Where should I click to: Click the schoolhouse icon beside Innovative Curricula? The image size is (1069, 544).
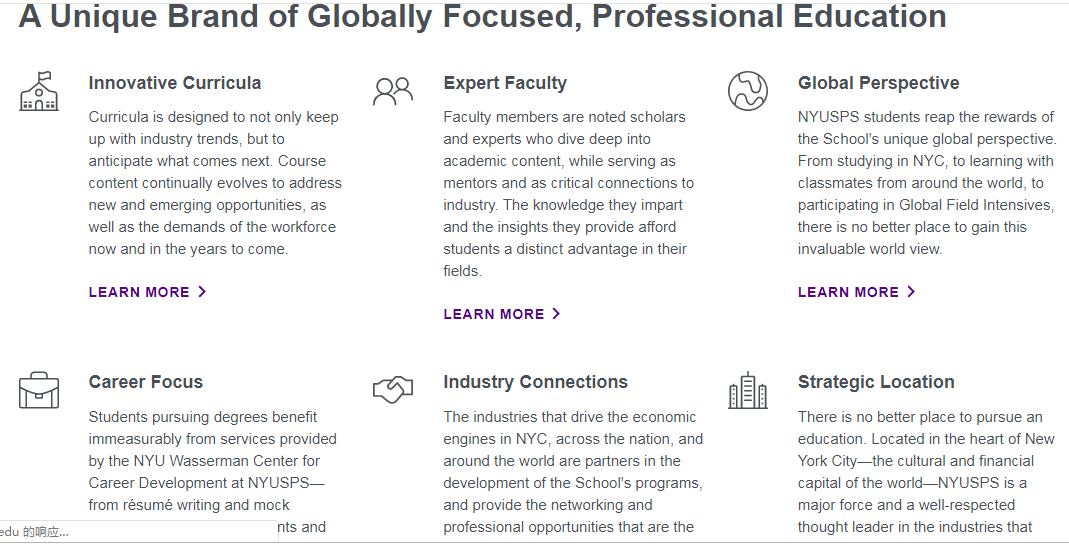tap(39, 91)
